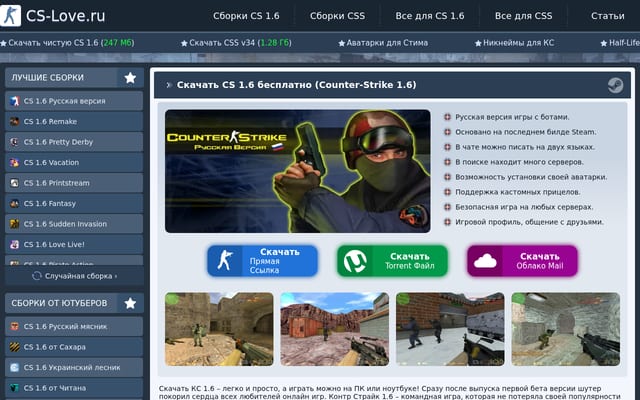Open the icy tunnel screenshot thumbnail

click(x=566, y=329)
